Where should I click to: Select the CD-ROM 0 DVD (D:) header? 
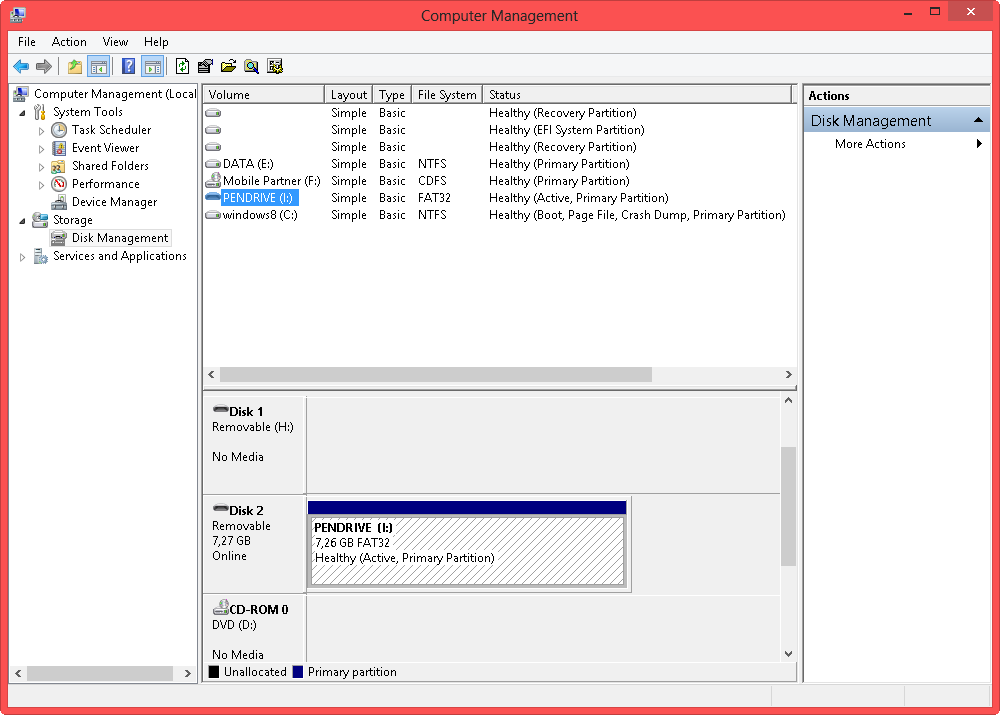[254, 629]
